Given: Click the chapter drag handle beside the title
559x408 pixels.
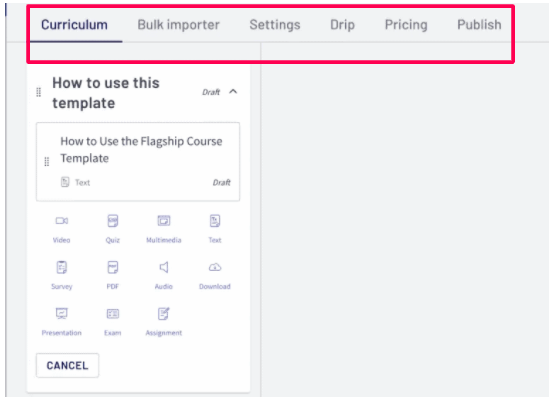Looking at the screenshot, I should tap(39, 92).
